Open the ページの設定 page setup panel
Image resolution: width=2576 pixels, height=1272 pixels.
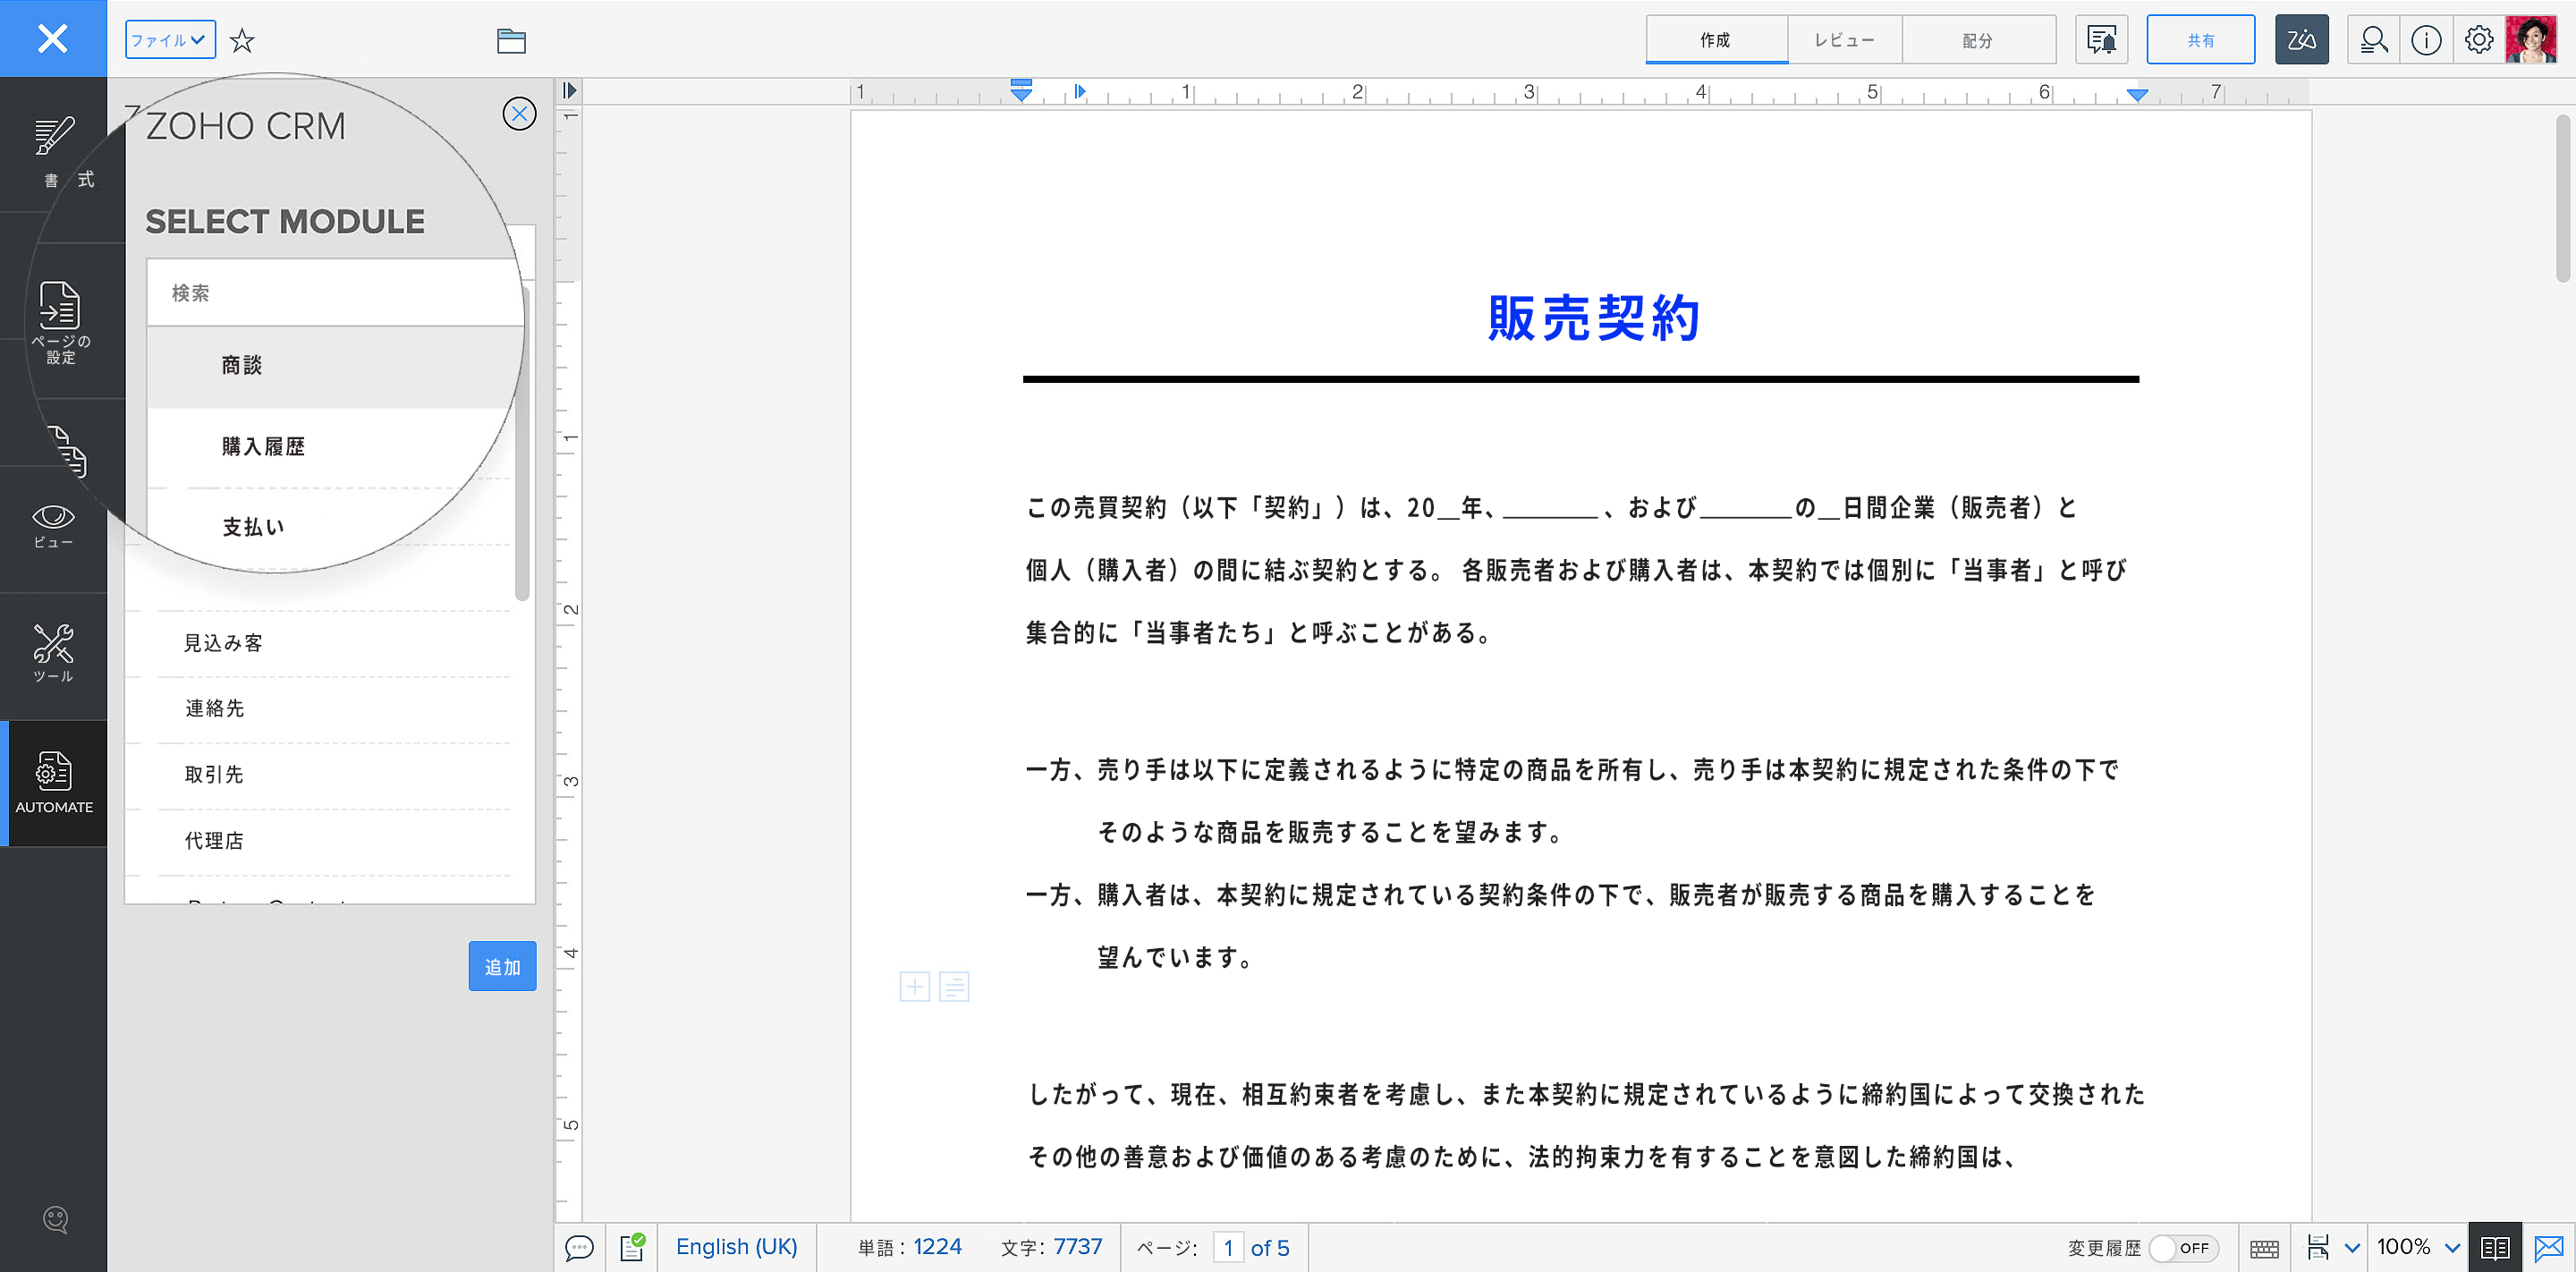60,322
